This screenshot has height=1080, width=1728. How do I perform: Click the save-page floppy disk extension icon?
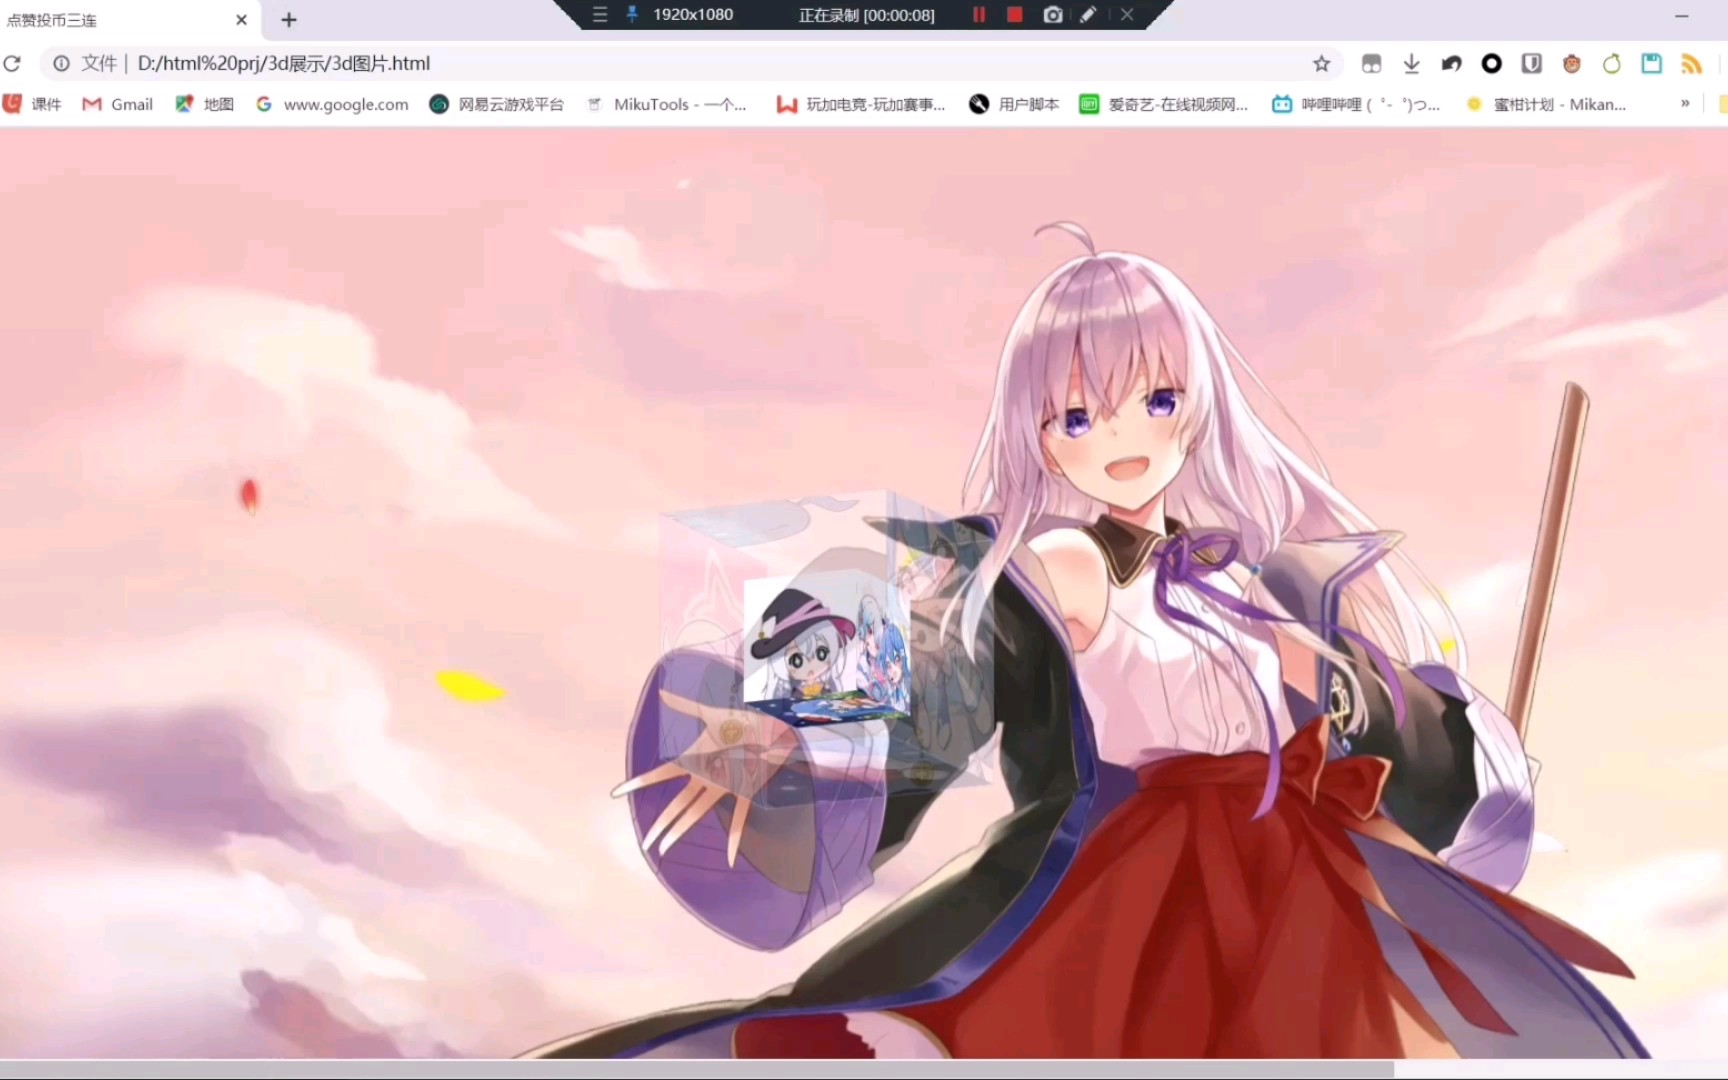1650,63
